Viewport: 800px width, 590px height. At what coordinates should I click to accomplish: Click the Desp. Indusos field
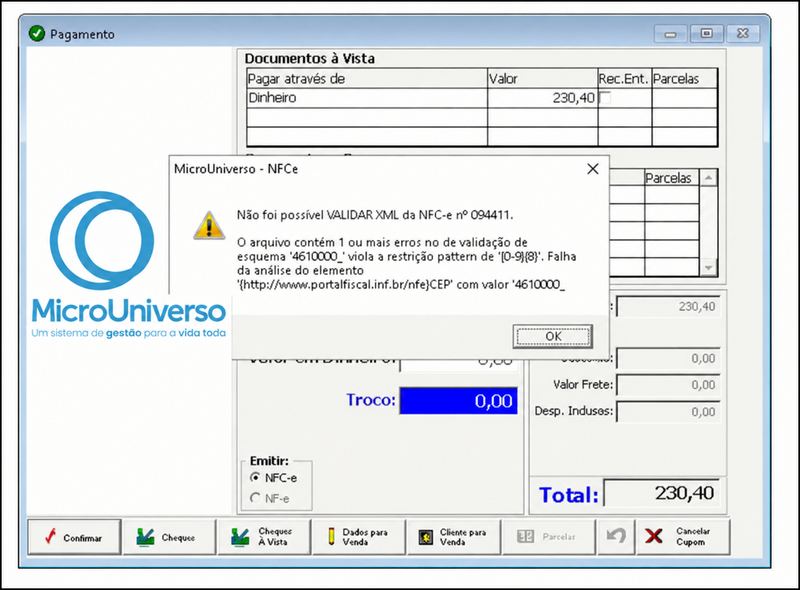point(668,411)
